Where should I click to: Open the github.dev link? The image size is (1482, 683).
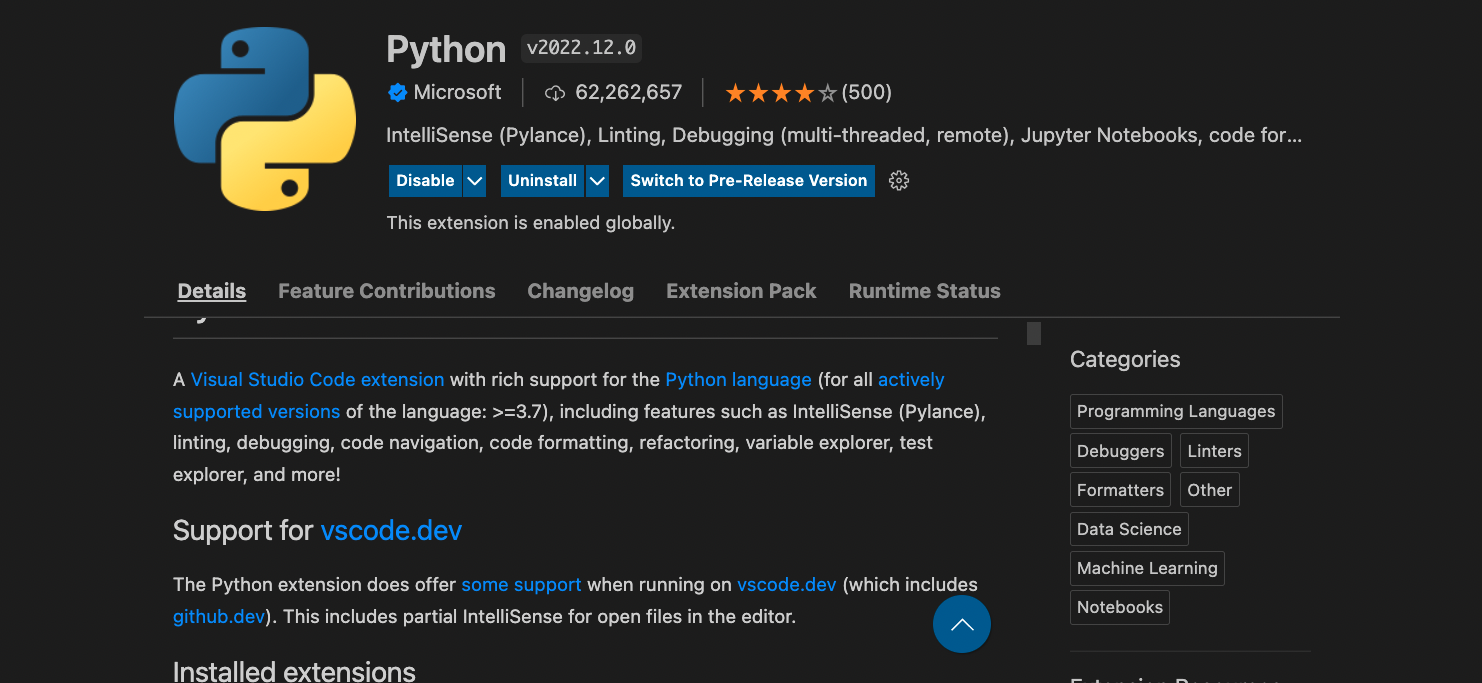219,617
